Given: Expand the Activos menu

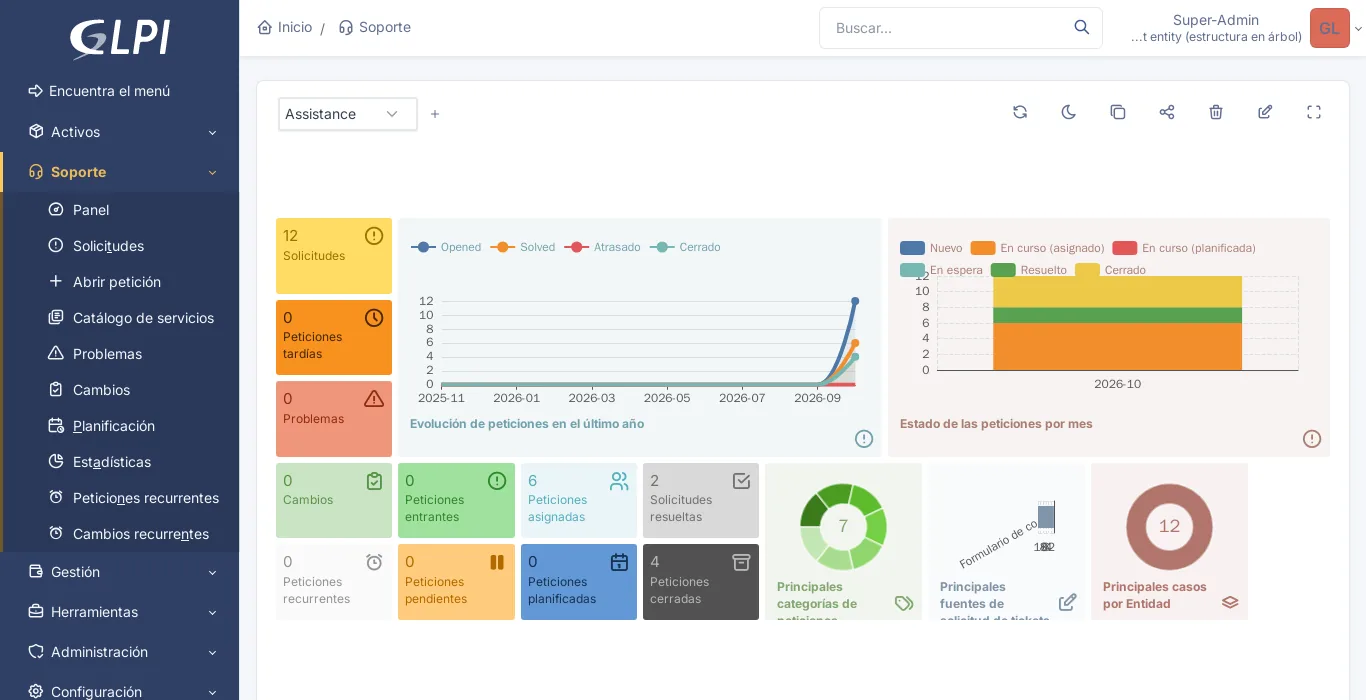Looking at the screenshot, I should click(x=120, y=132).
